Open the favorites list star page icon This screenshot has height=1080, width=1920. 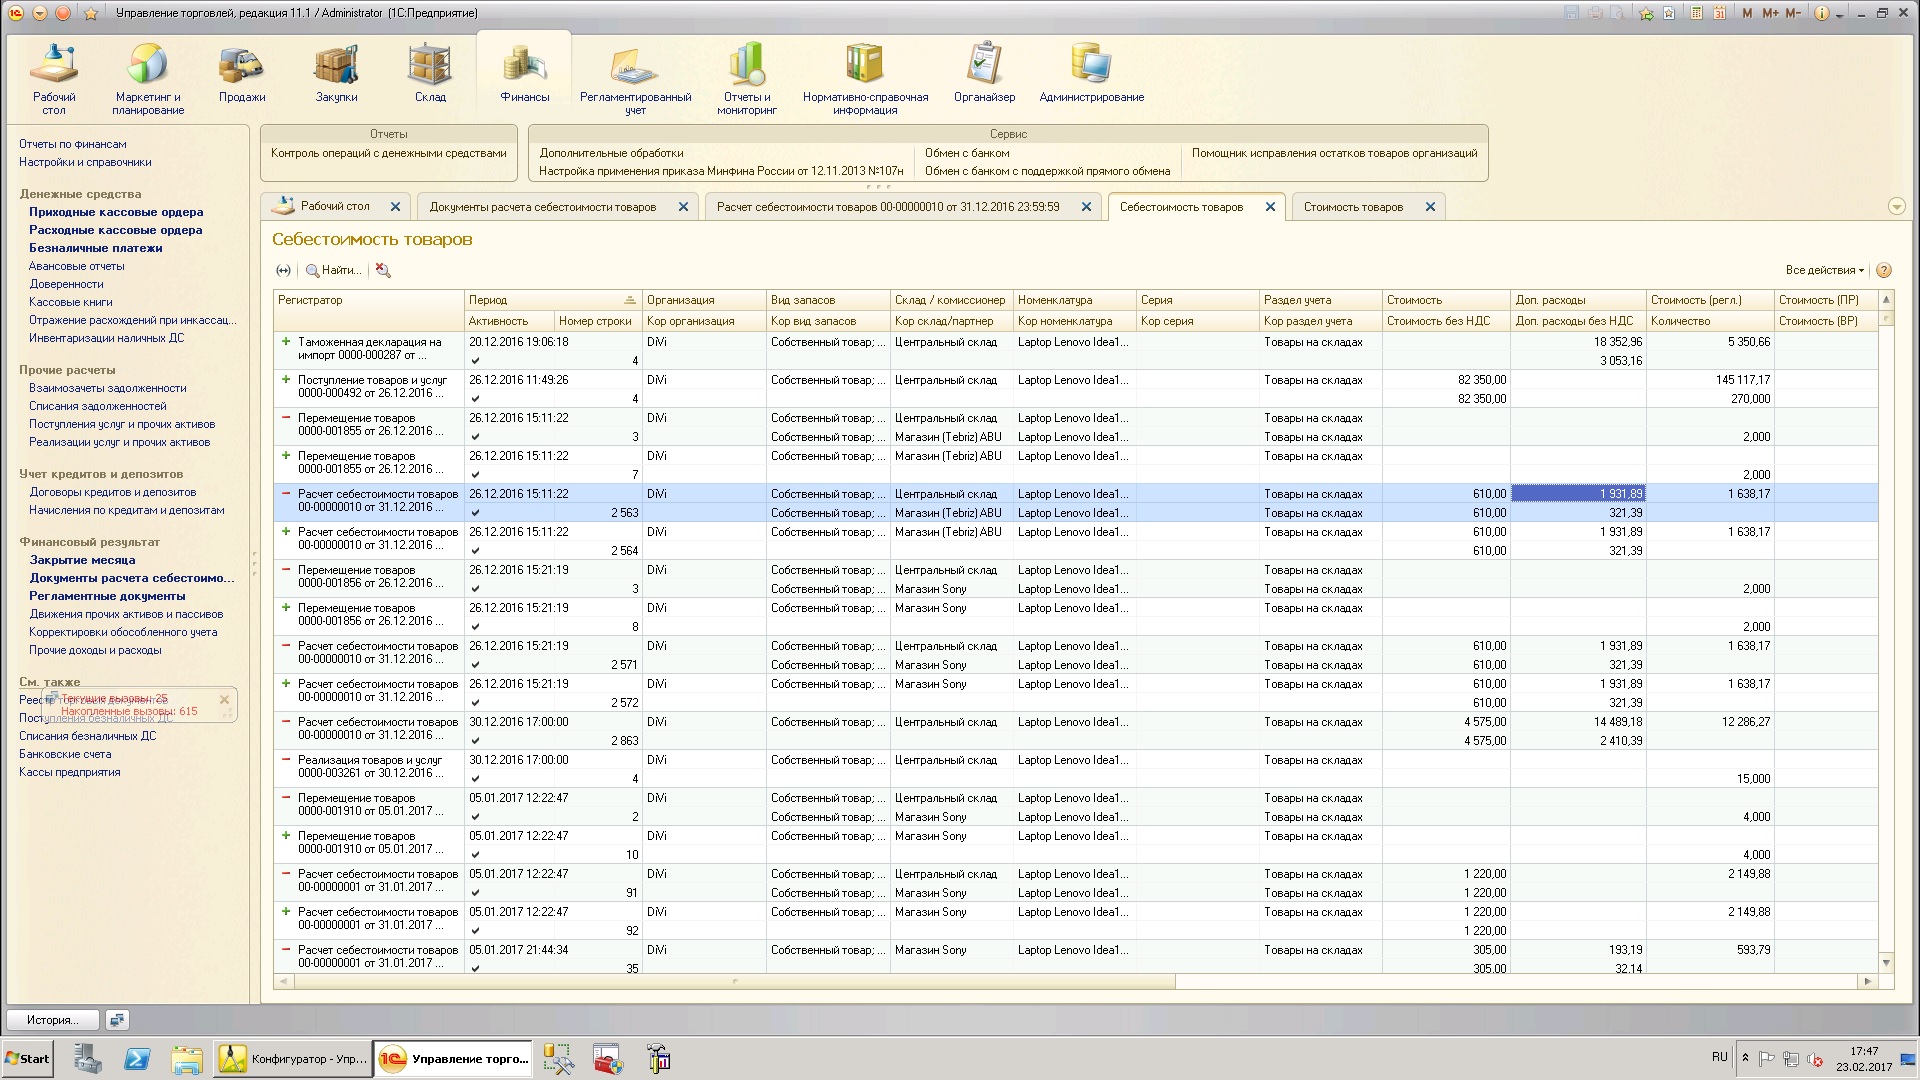[1669, 13]
